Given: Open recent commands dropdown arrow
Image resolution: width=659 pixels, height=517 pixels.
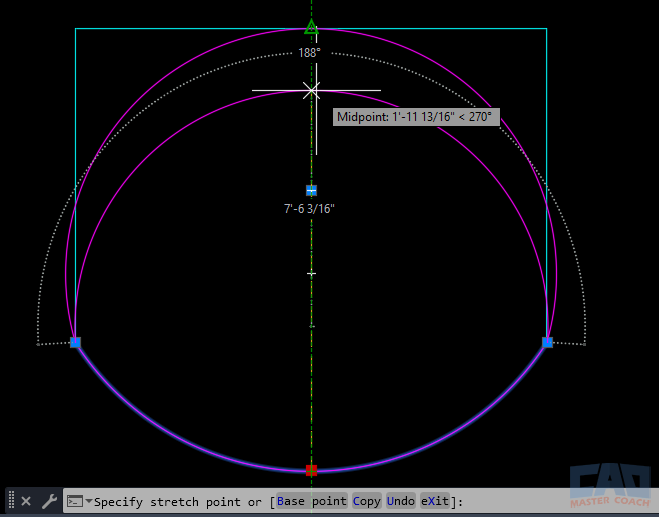Looking at the screenshot, I should coord(89,501).
